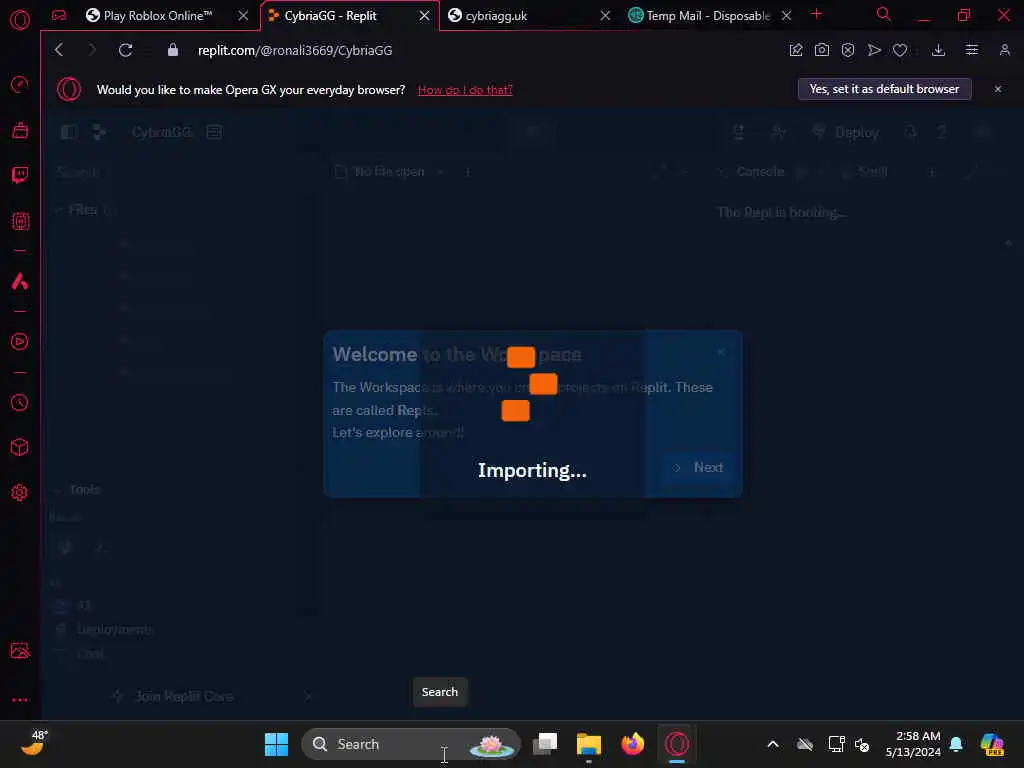Open Extensions cube icon in sidebar
Image resolution: width=1024 pixels, height=768 pixels.
click(20, 447)
